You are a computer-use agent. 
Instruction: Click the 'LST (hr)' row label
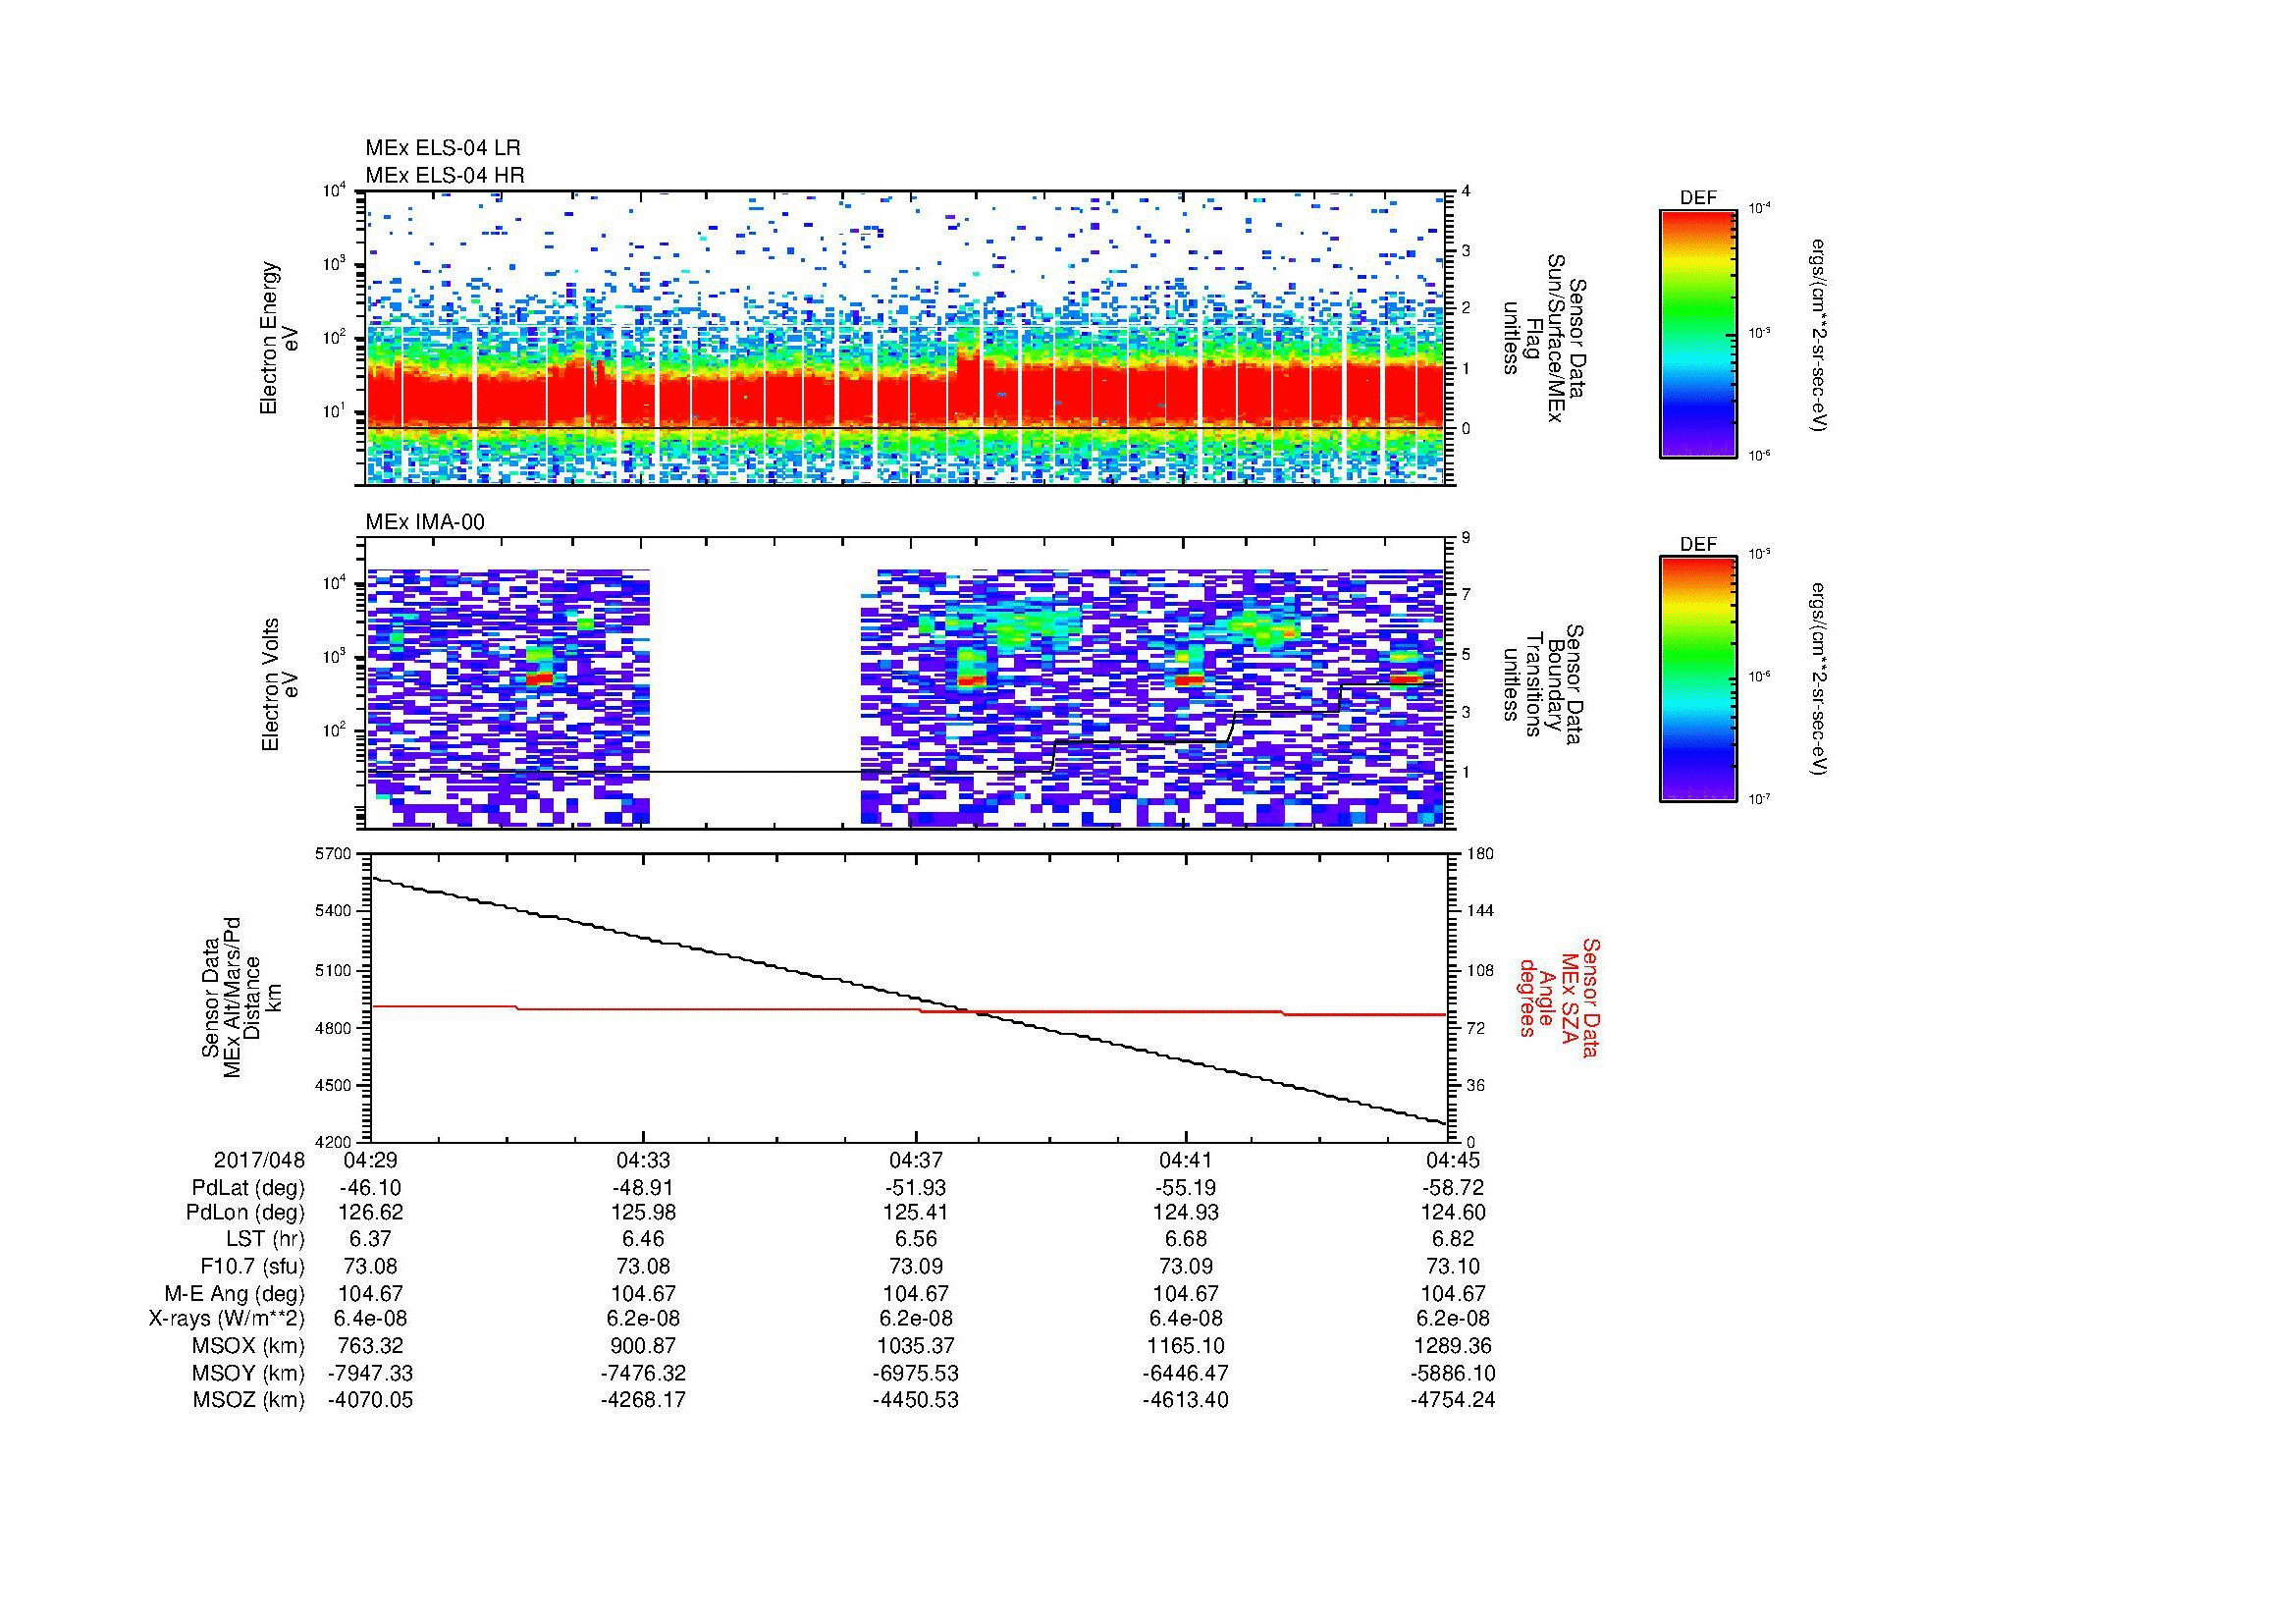tap(264, 1240)
